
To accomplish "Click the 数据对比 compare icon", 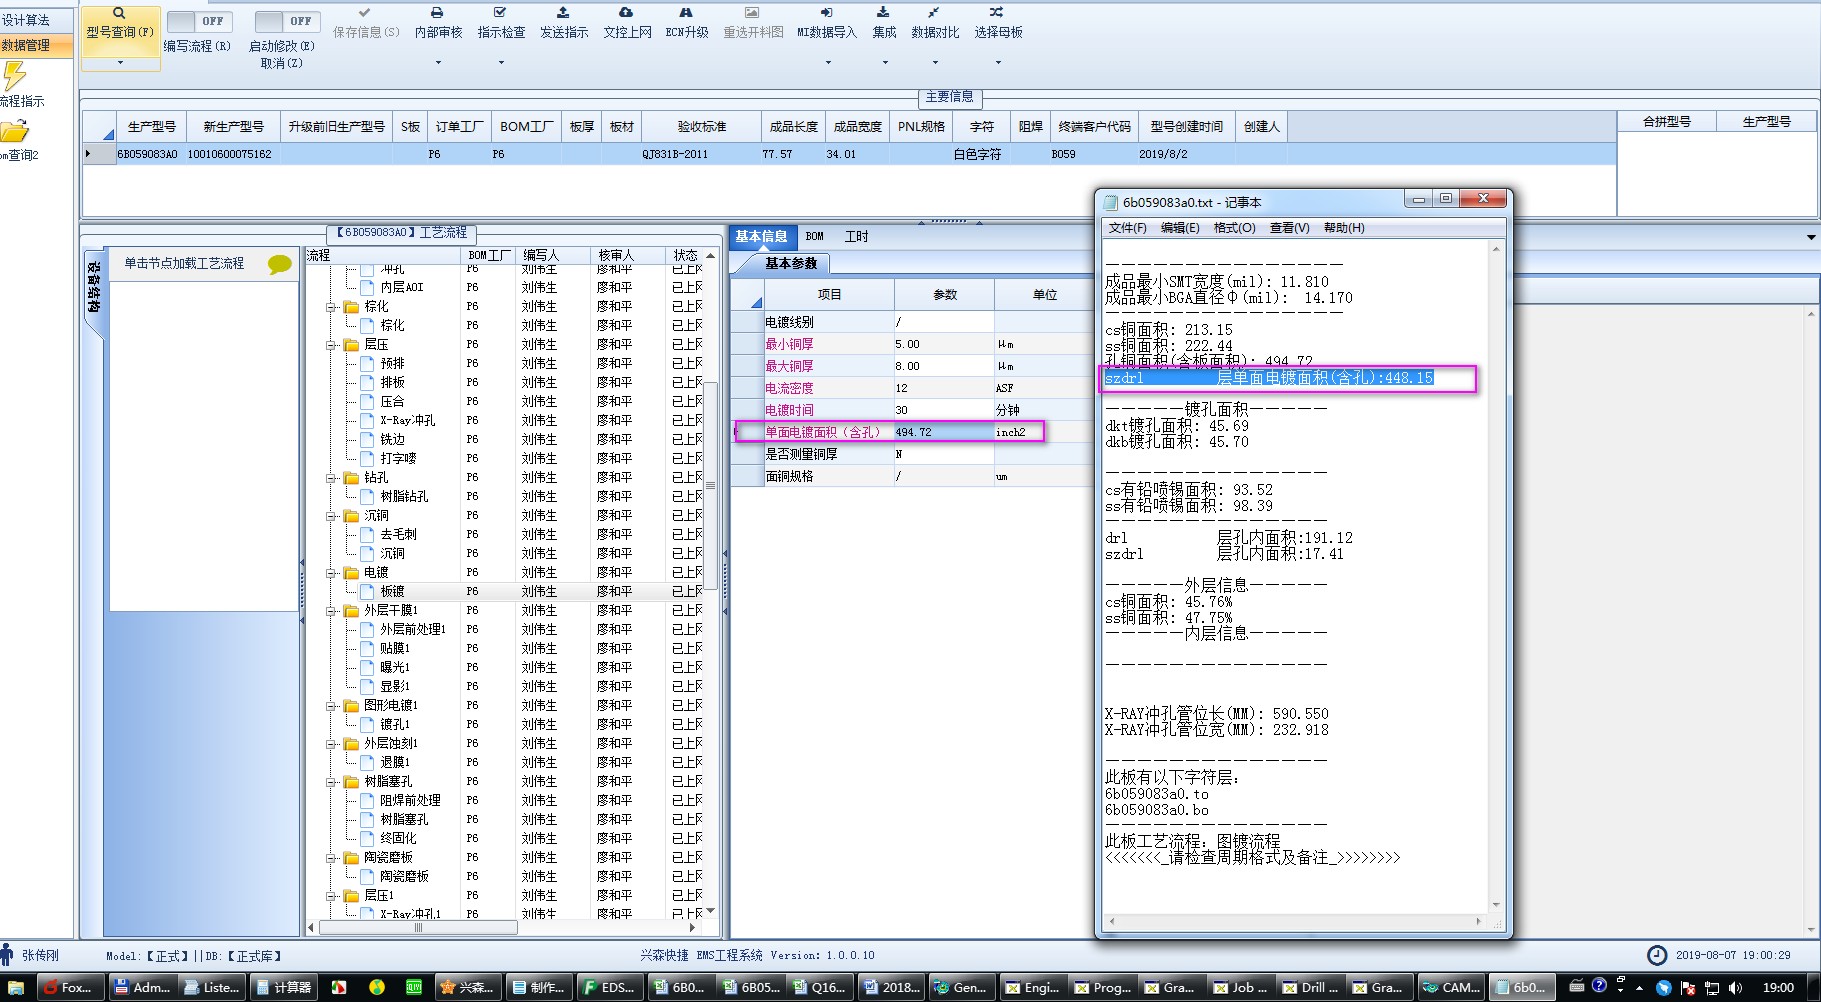I will 934,12.
